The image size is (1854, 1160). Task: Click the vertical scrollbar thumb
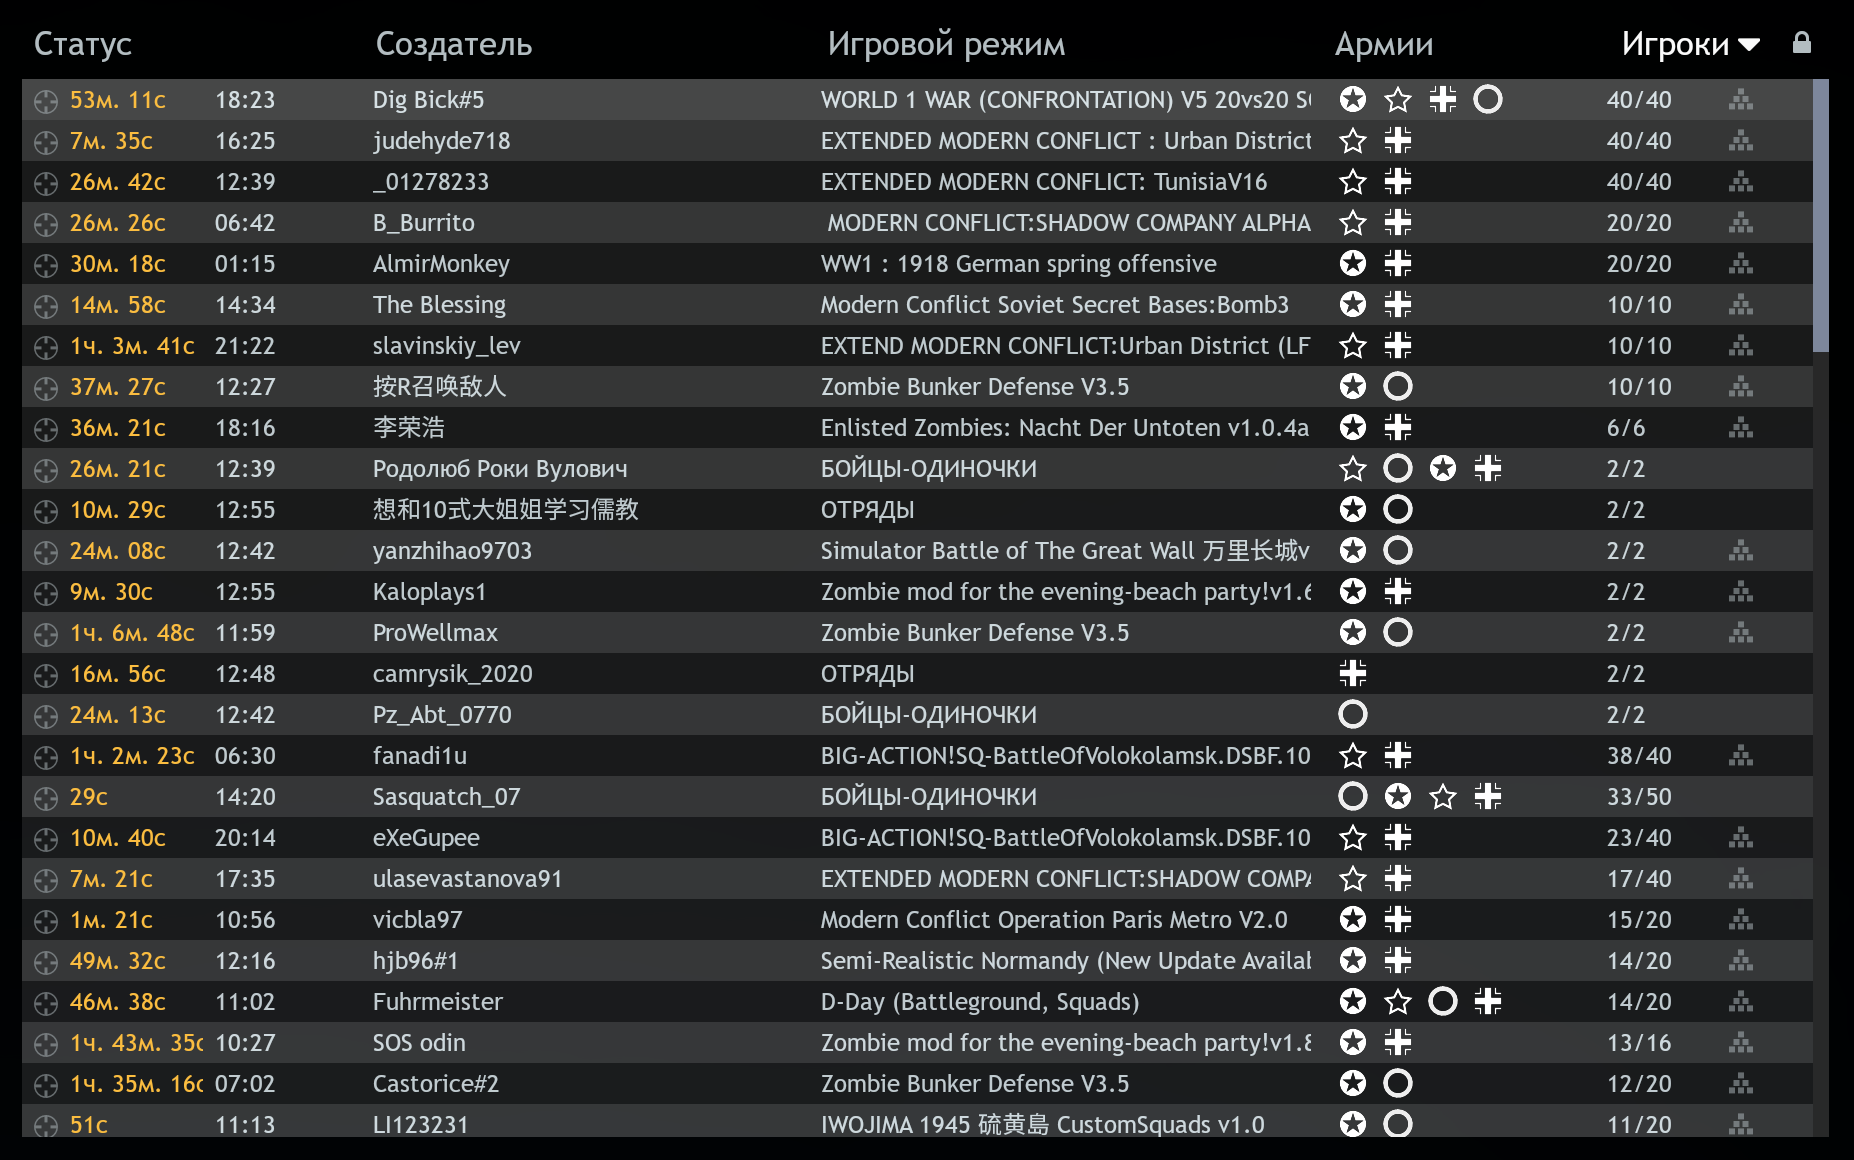click(1820, 215)
